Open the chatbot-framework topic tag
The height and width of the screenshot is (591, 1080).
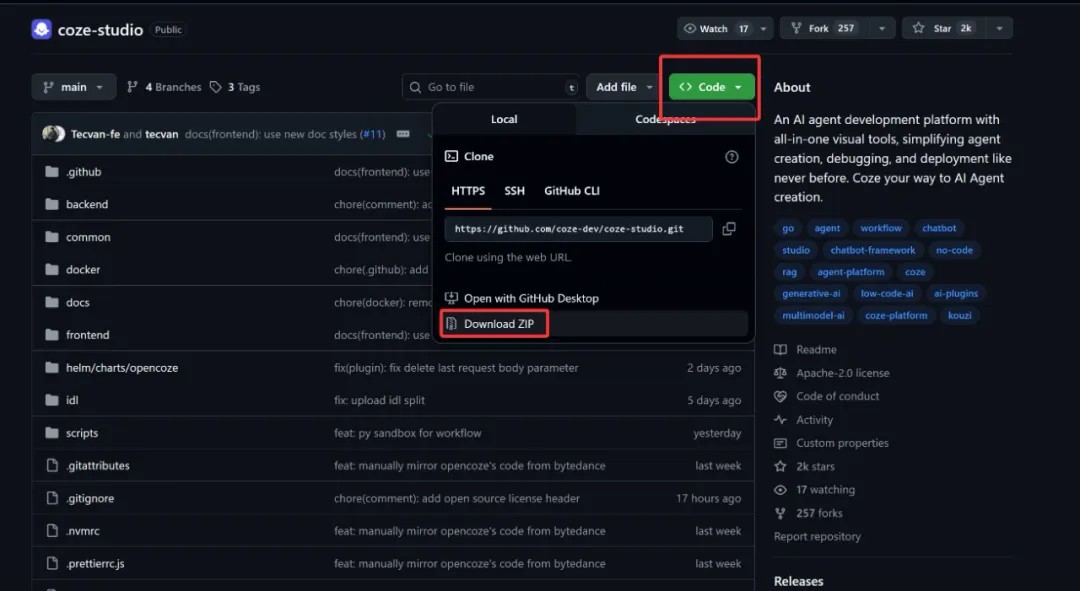click(873, 250)
